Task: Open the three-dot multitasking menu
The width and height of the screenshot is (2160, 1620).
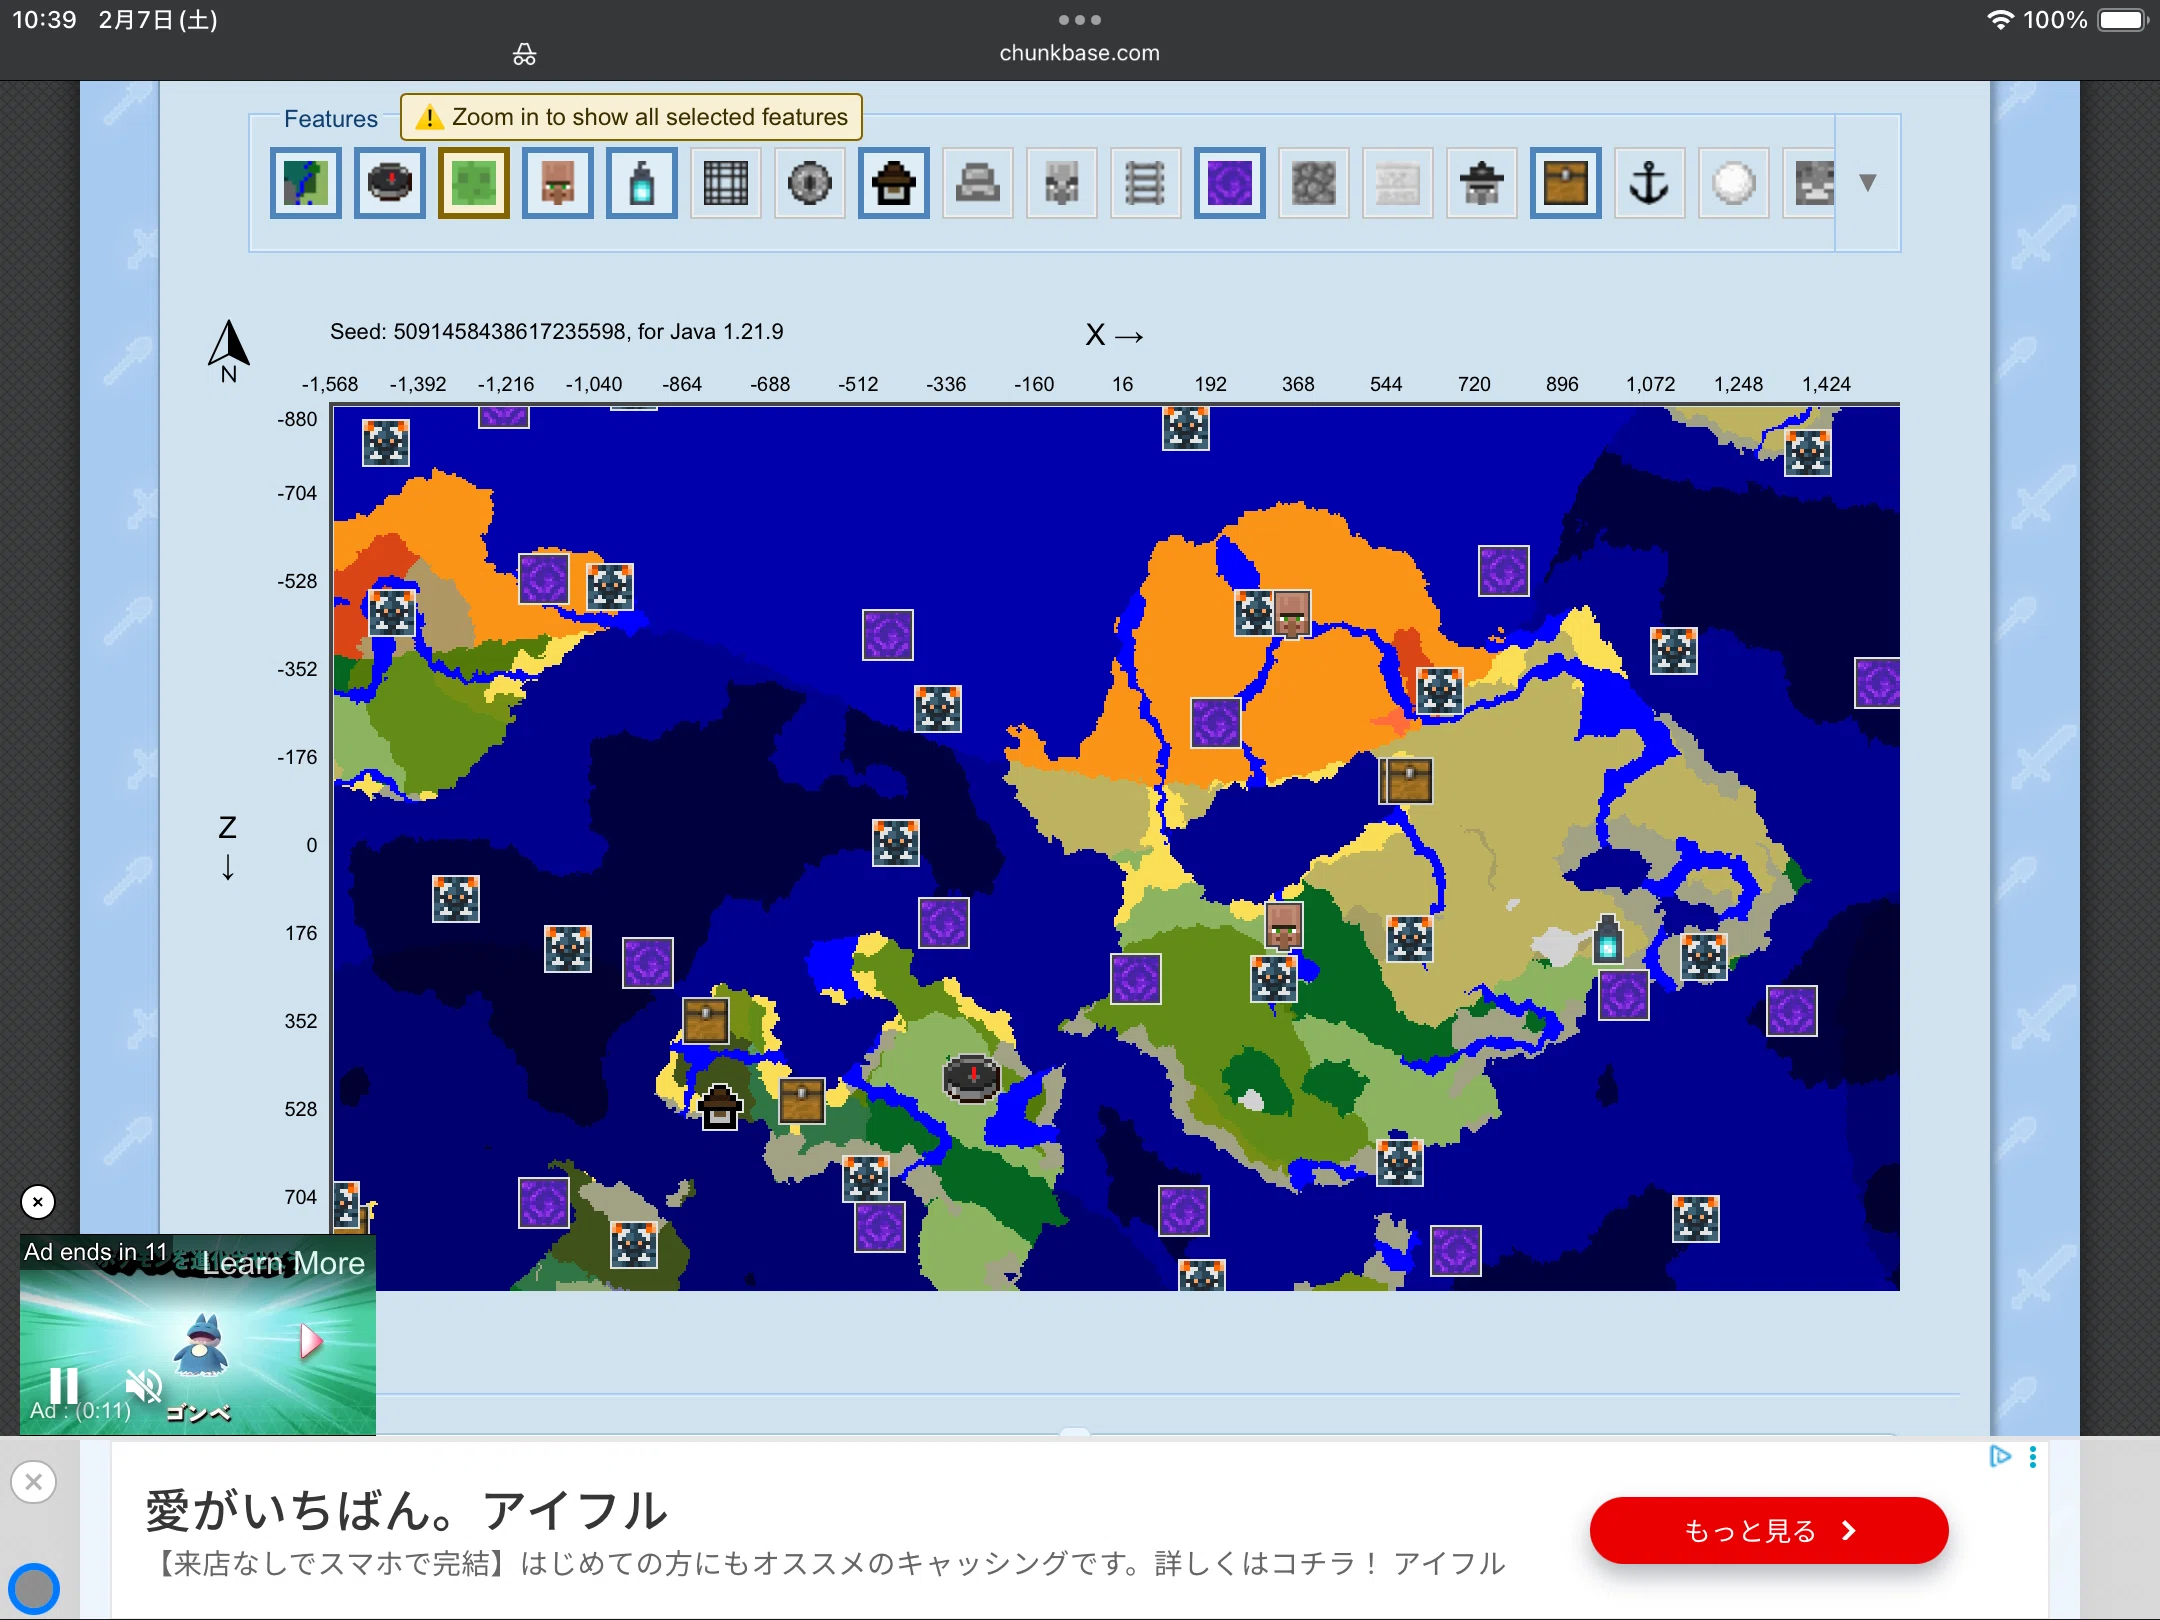Action: click(x=1080, y=20)
